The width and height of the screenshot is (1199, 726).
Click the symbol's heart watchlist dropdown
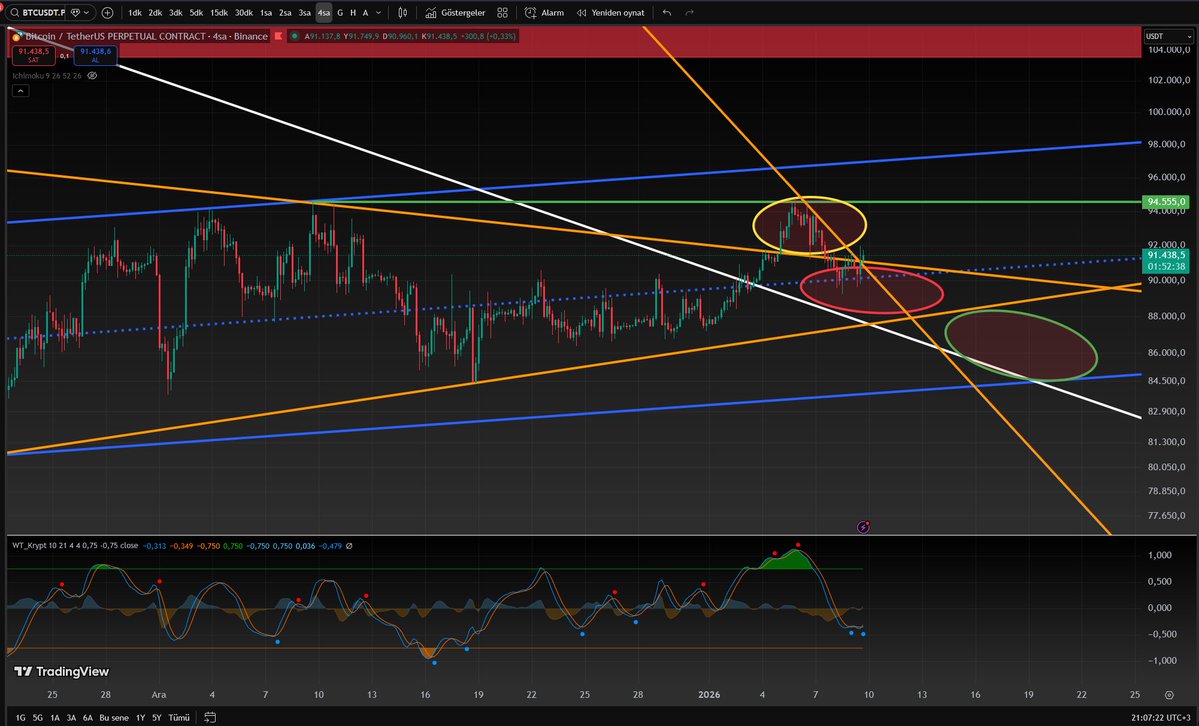(x=80, y=13)
